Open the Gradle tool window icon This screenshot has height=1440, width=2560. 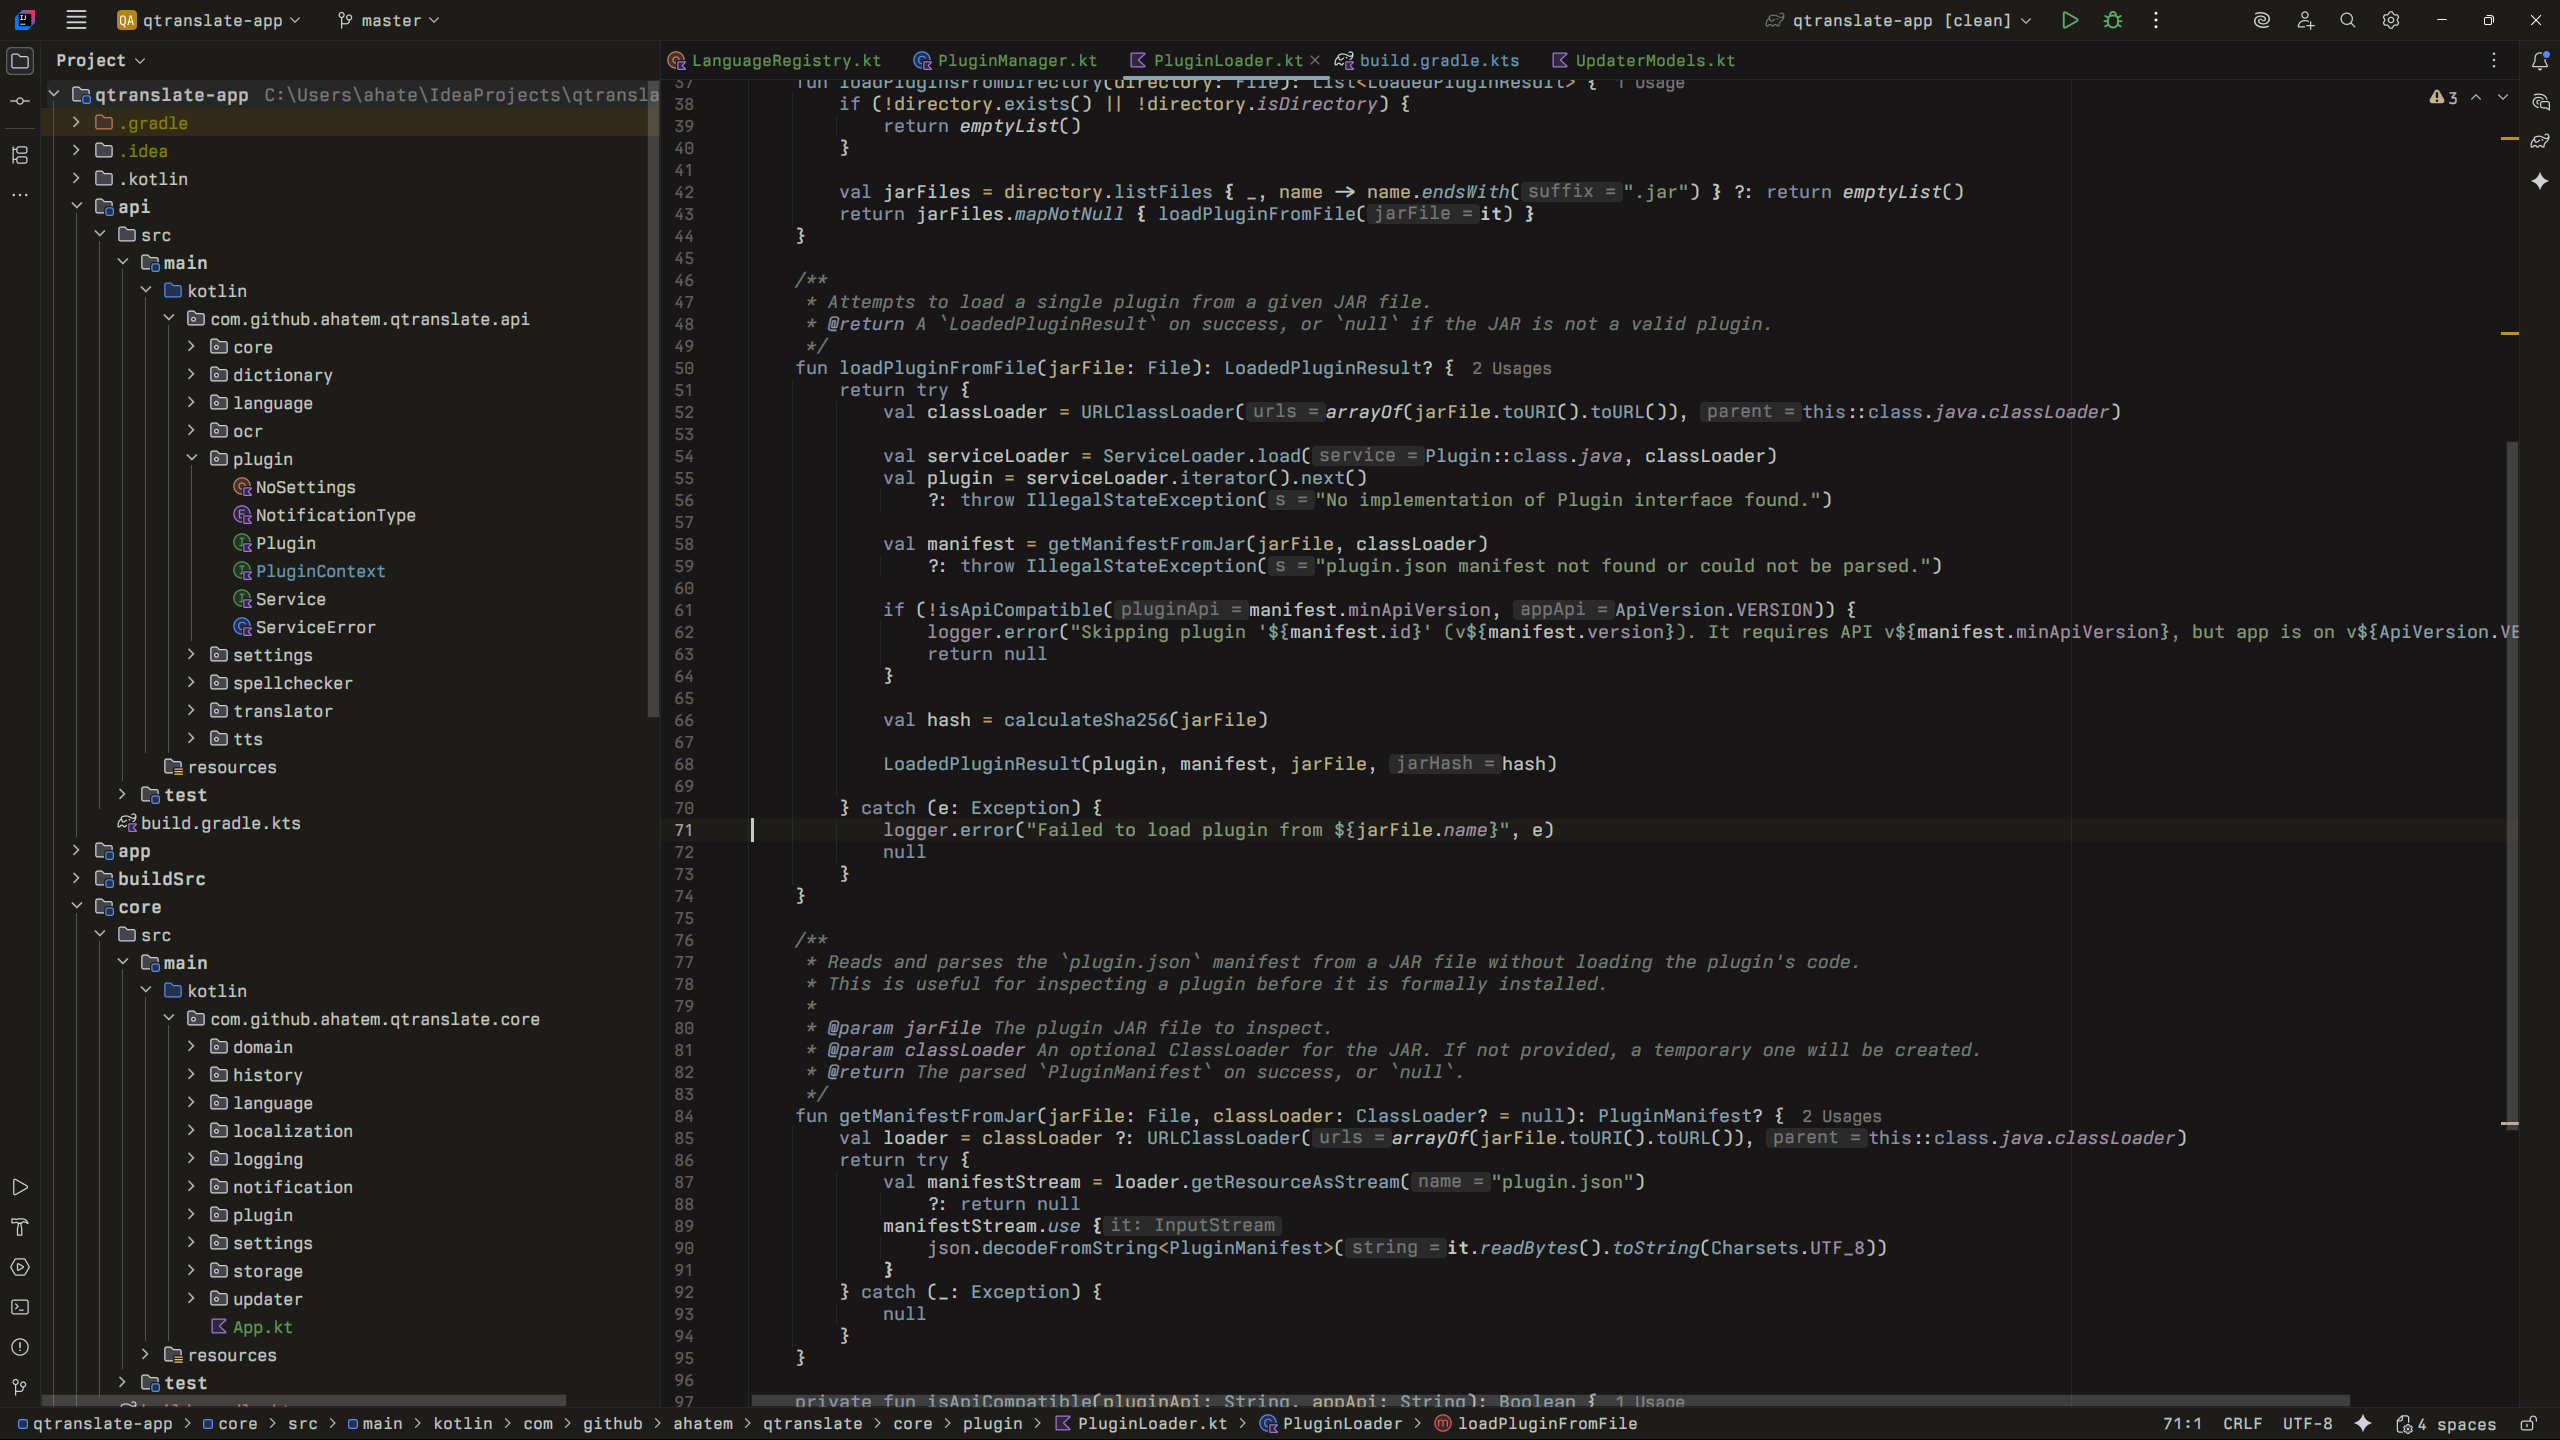(x=2540, y=141)
